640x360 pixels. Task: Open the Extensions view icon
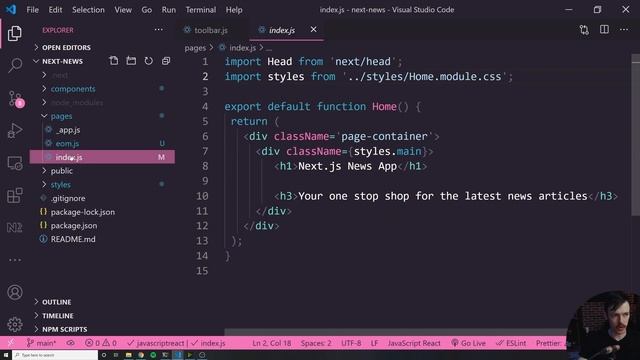(x=15, y=195)
